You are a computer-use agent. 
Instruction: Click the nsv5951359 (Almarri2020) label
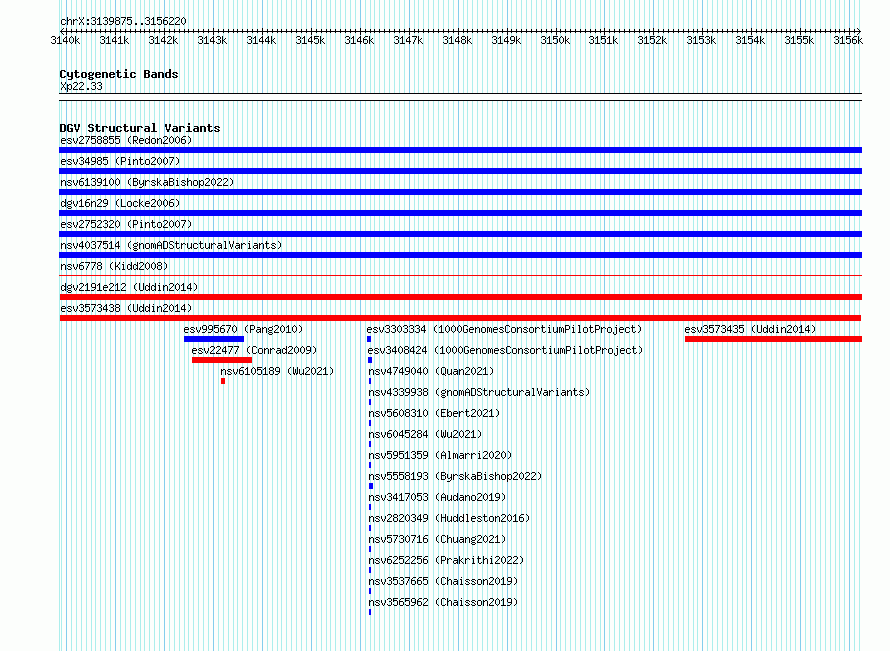440,455
